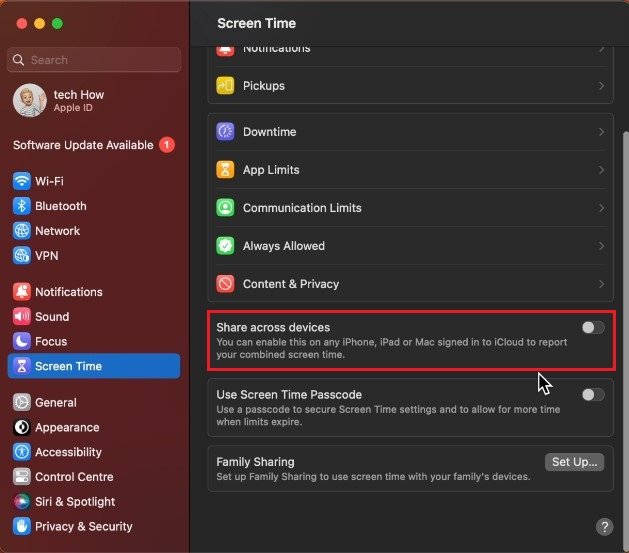Viewport: 629px width, 553px height.
Task: Open General settings in sidebar
Action: coord(56,403)
